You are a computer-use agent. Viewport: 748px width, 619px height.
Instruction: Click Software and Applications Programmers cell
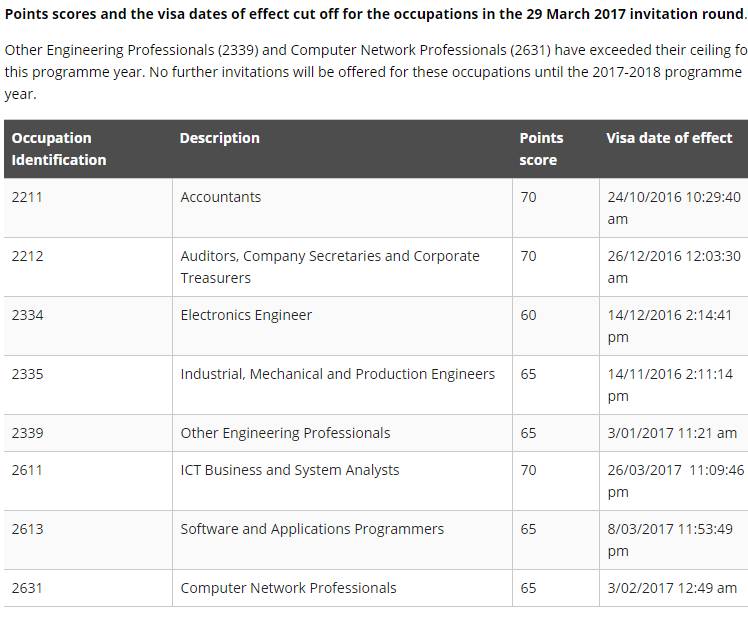click(x=312, y=529)
